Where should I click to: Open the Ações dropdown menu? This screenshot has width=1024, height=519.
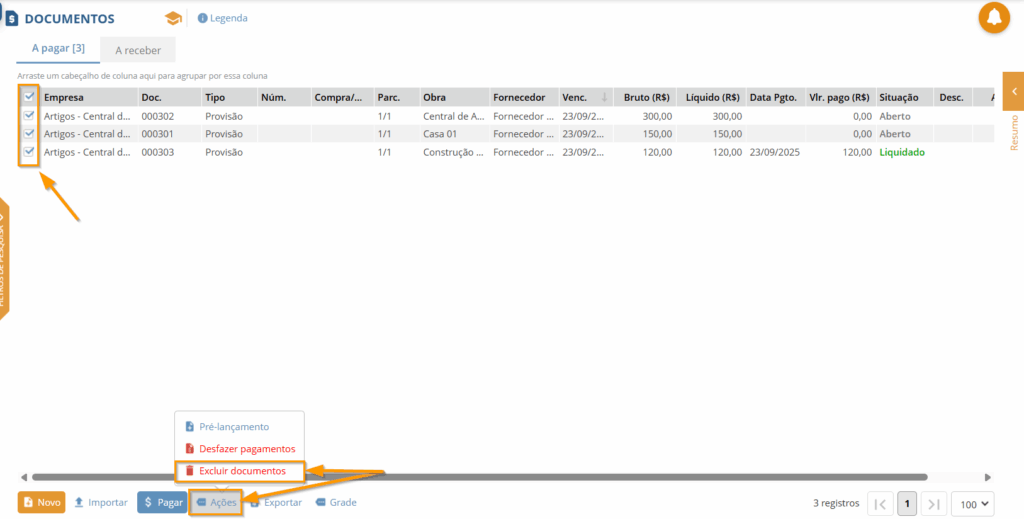pyautogui.click(x=217, y=502)
